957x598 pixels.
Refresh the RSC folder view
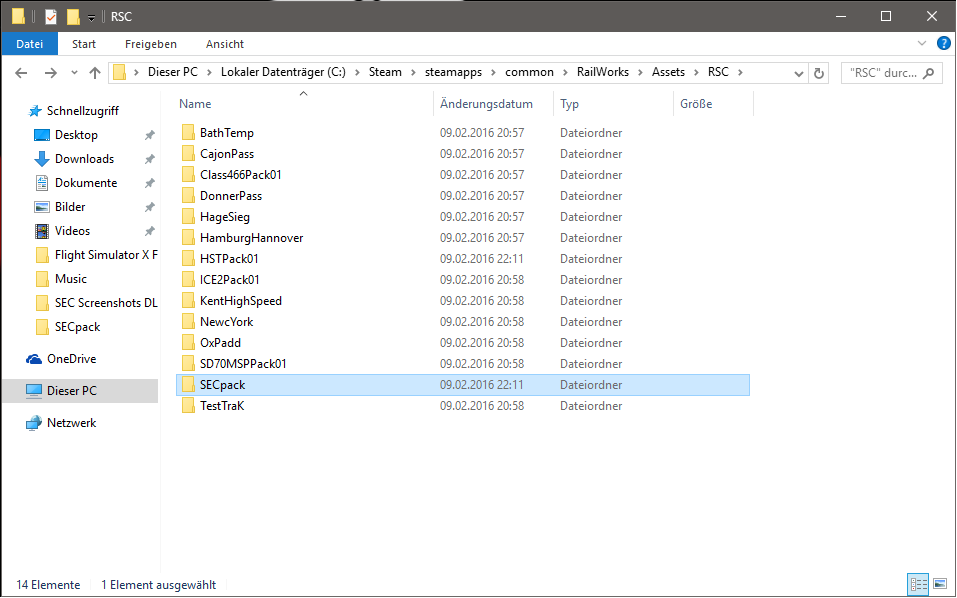tap(818, 74)
